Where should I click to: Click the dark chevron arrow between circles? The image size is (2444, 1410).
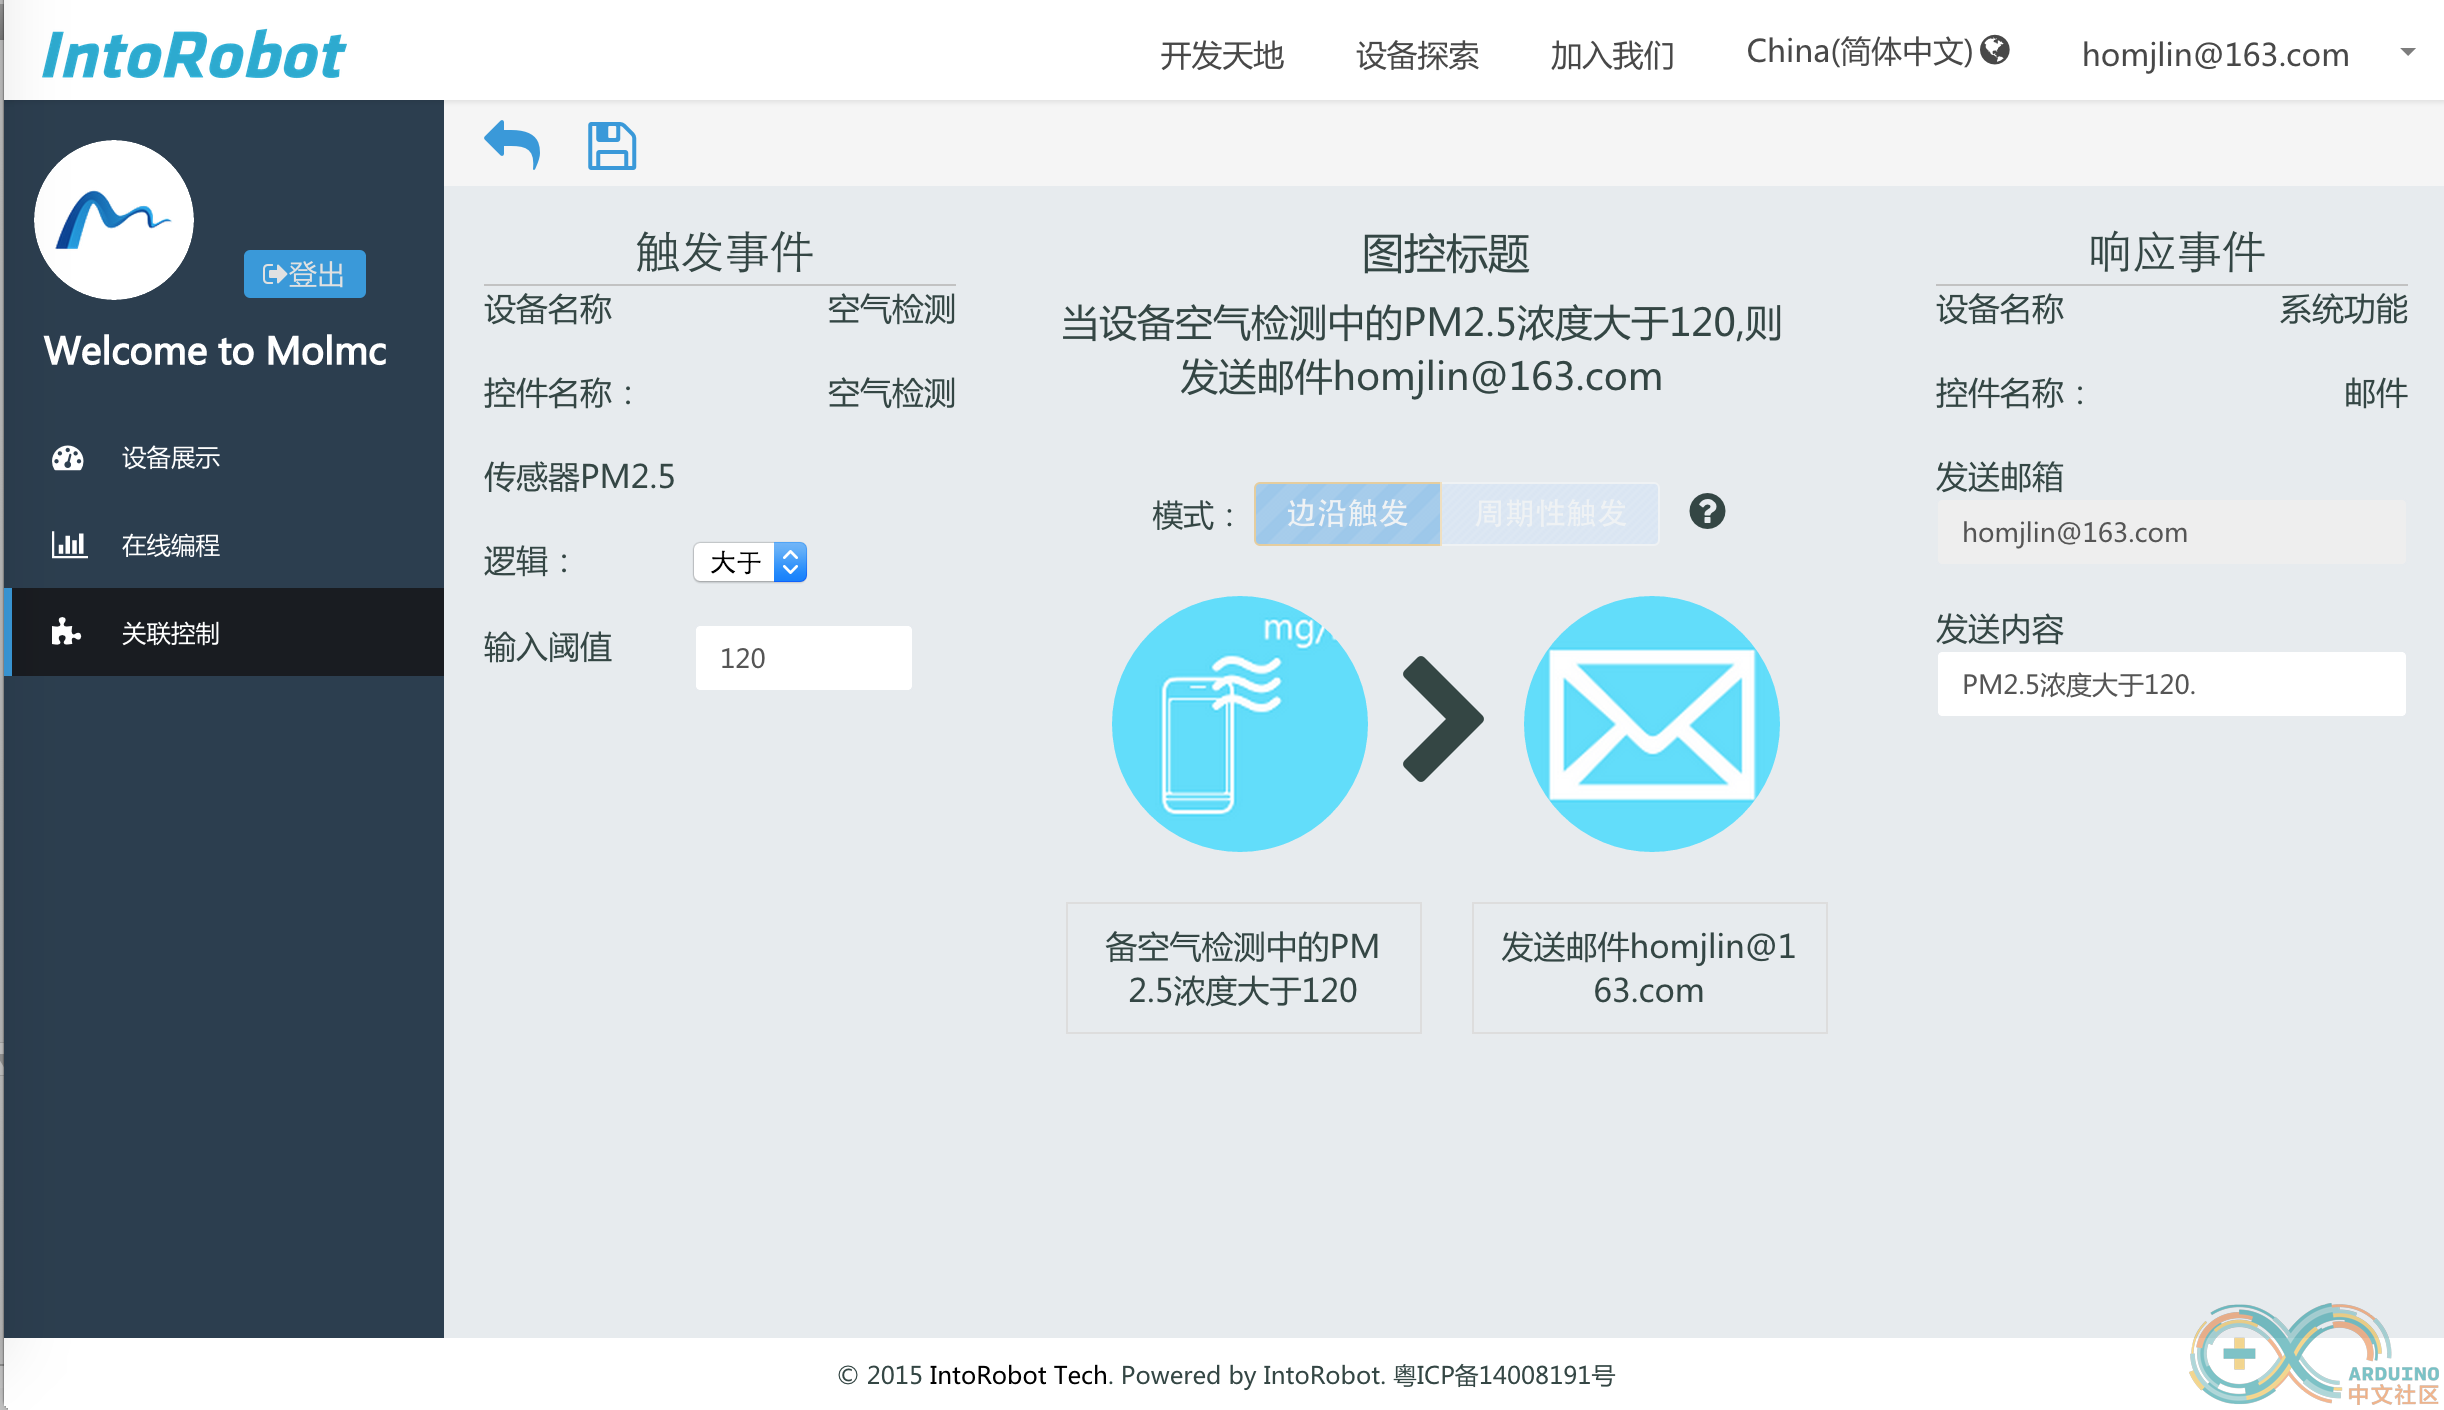point(1443,719)
